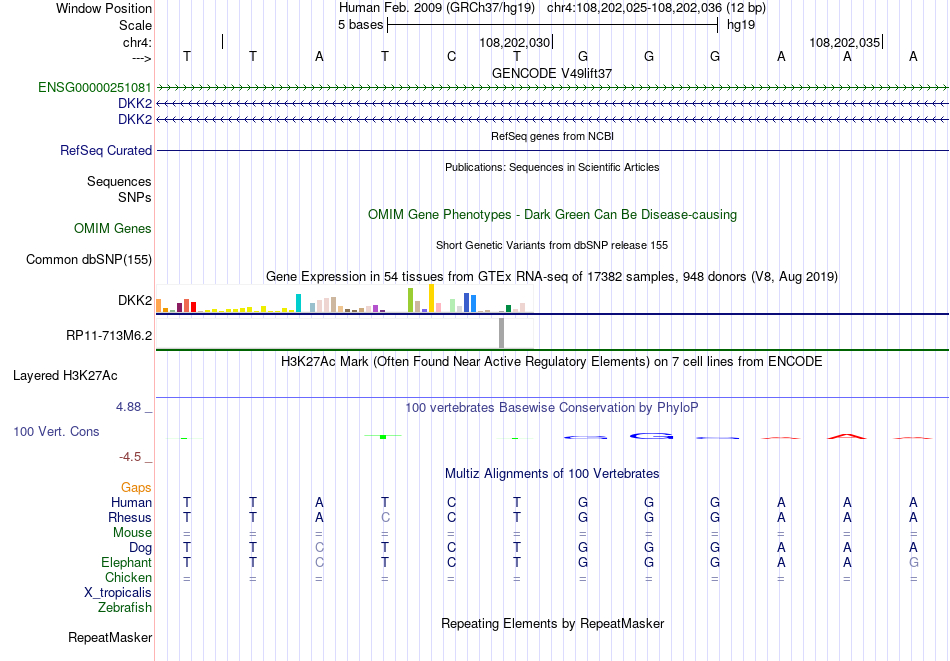Screen dimensions: 950x661
Task: Select the OMIM Genes label
Action: [113, 228]
